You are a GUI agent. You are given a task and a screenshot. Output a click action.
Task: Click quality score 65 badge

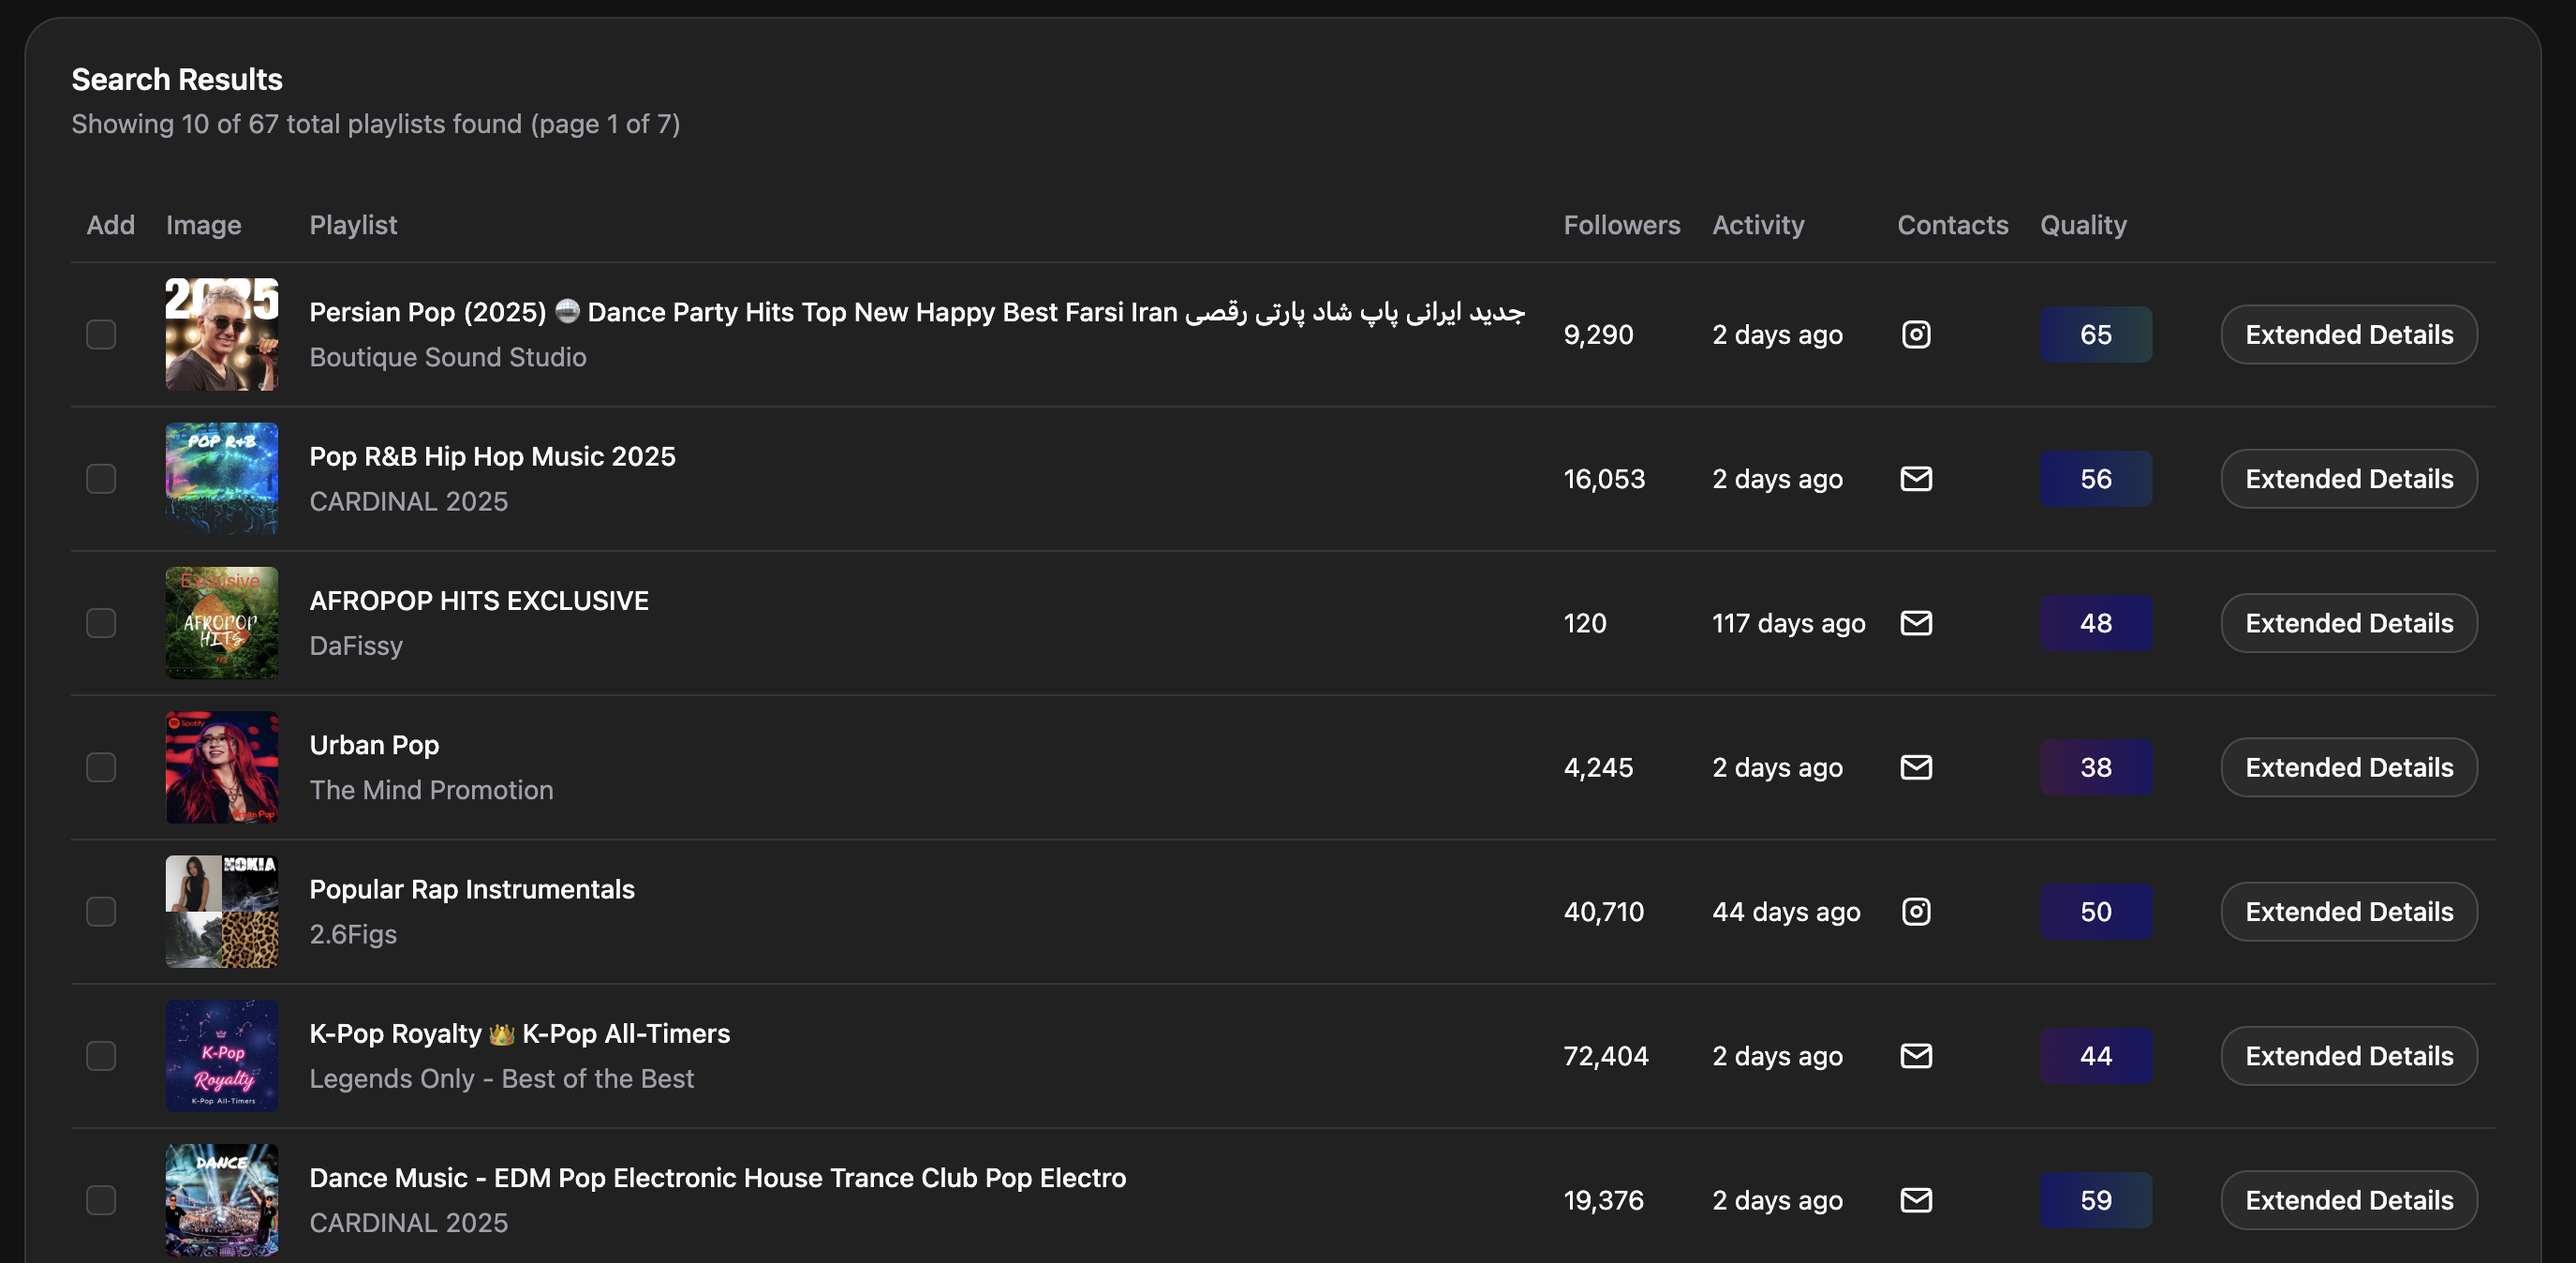pos(2095,334)
